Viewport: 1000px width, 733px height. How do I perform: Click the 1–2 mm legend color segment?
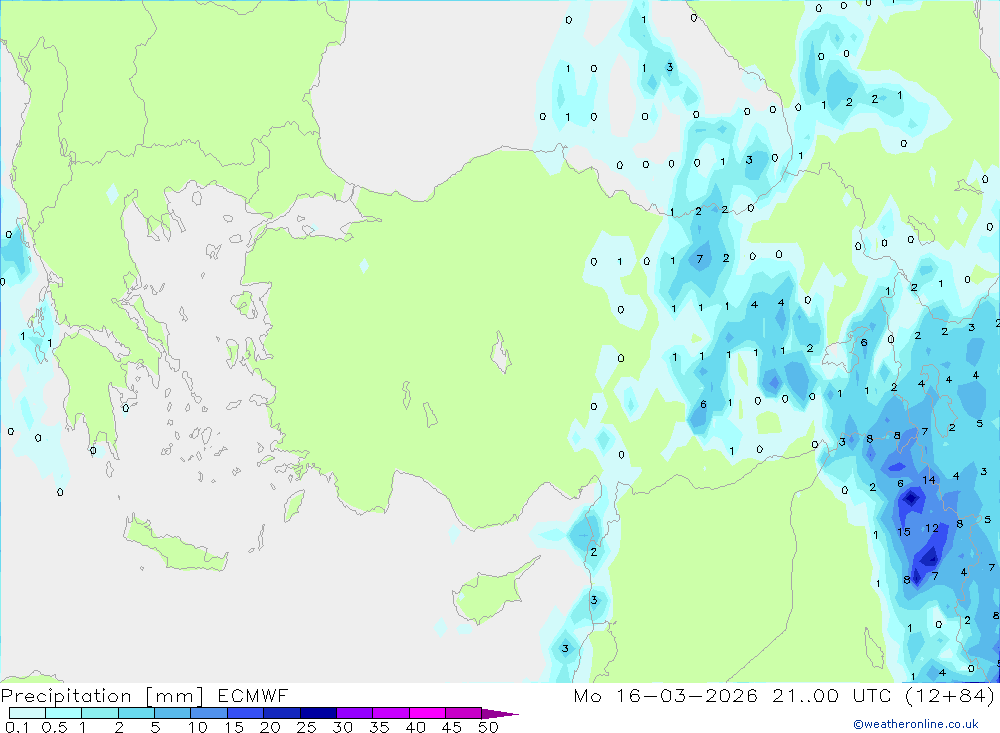100,713
